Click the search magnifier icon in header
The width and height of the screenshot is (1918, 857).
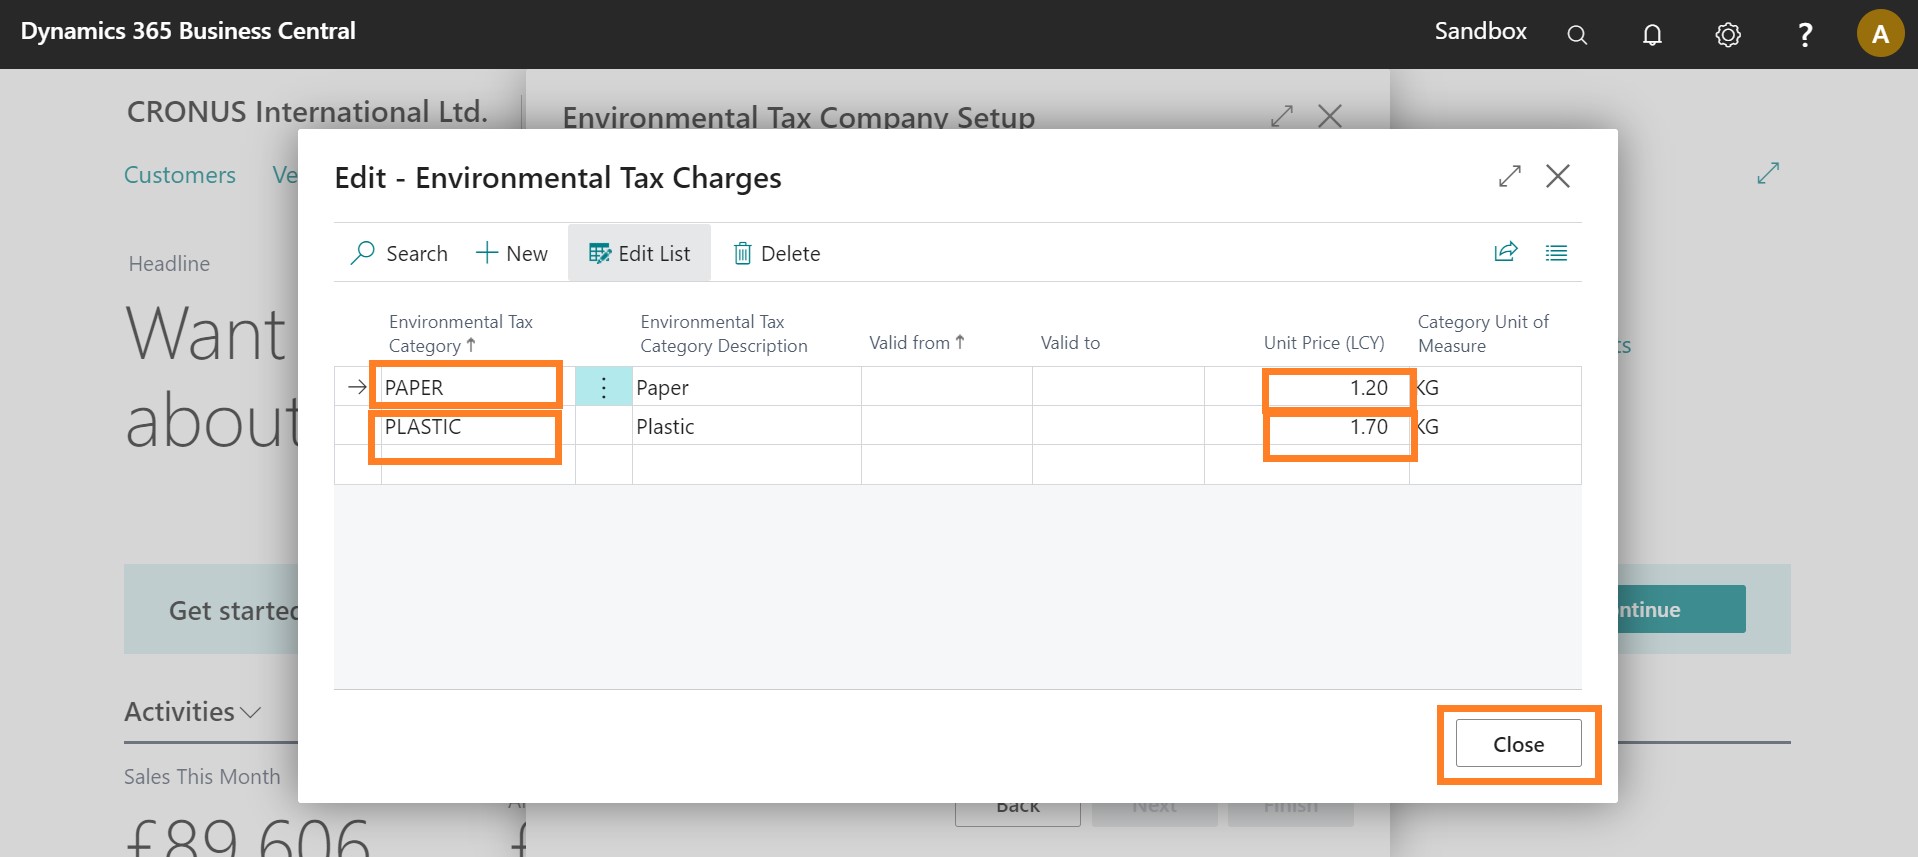click(x=1577, y=35)
